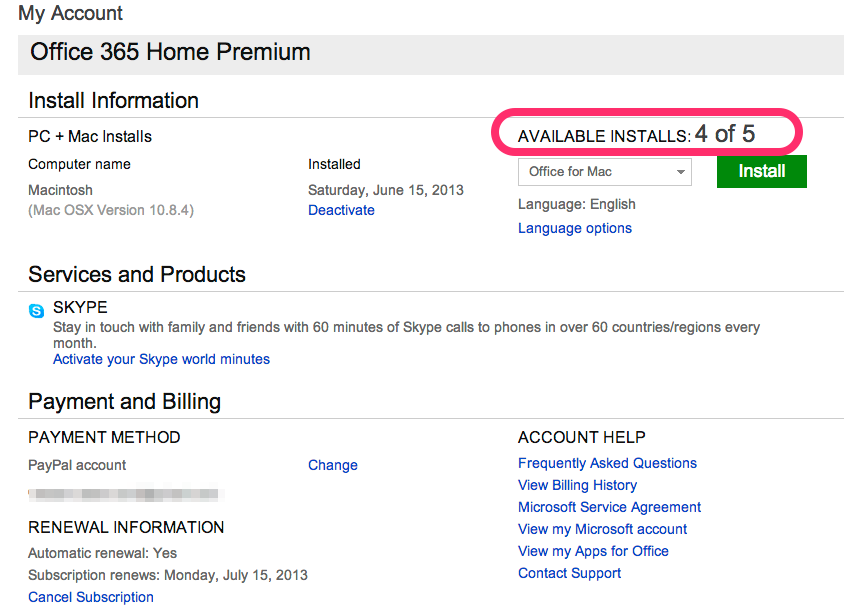The width and height of the screenshot is (844, 607).
Task: Select '(Mac OSX Version 10.8.4)' text
Action: pos(111,210)
